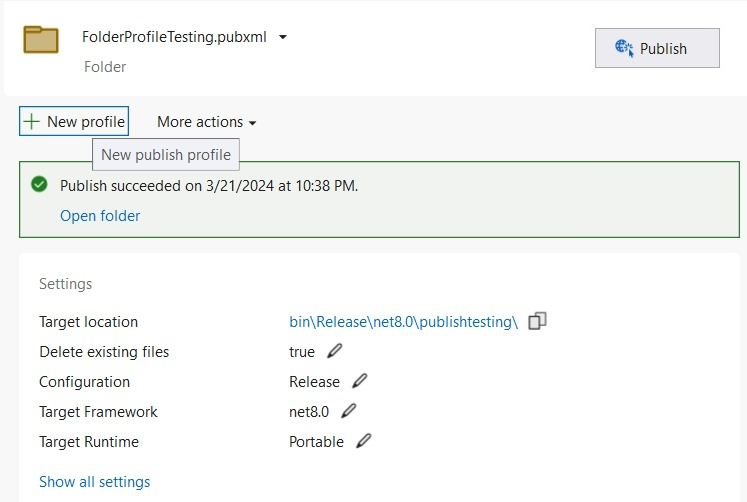Click the Target location label

pos(89,321)
